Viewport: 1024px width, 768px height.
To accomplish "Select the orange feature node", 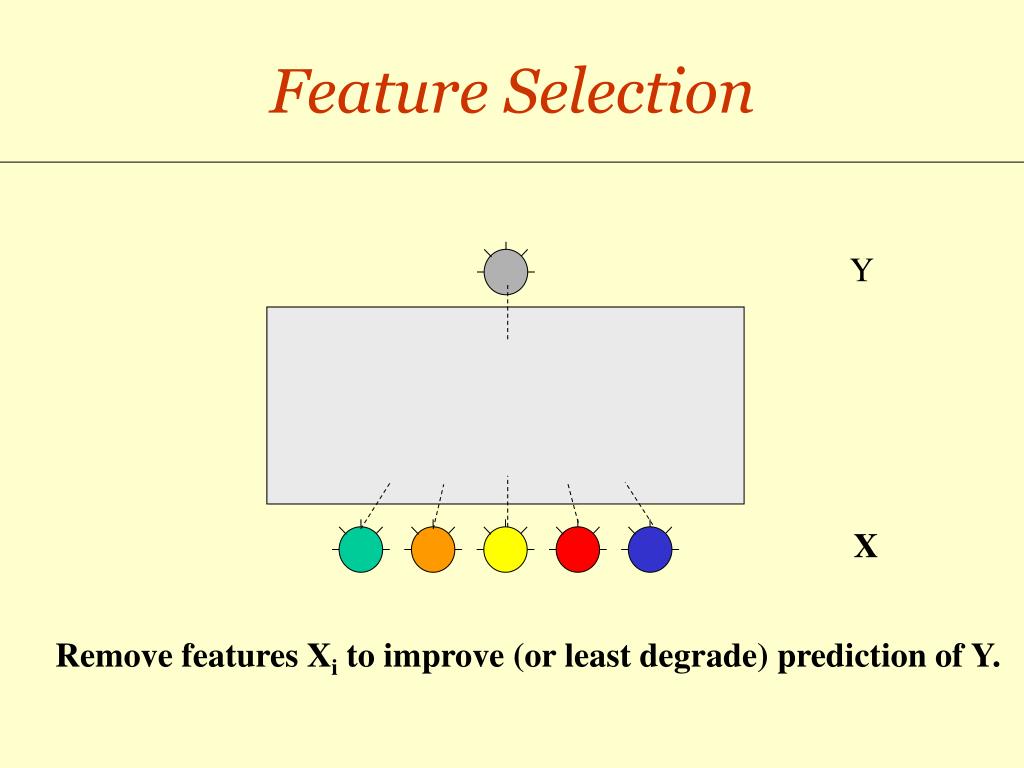I will (433, 550).
